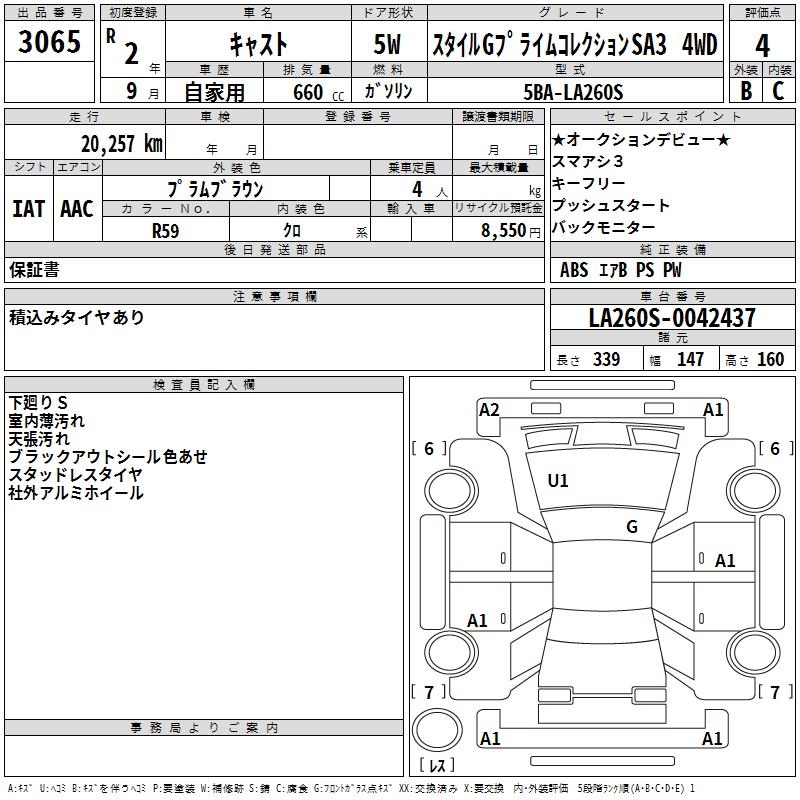Image resolution: width=800 pixels, height=800 pixels.
Task: Click the rear-right wheel on diagram
Action: pos(754,653)
